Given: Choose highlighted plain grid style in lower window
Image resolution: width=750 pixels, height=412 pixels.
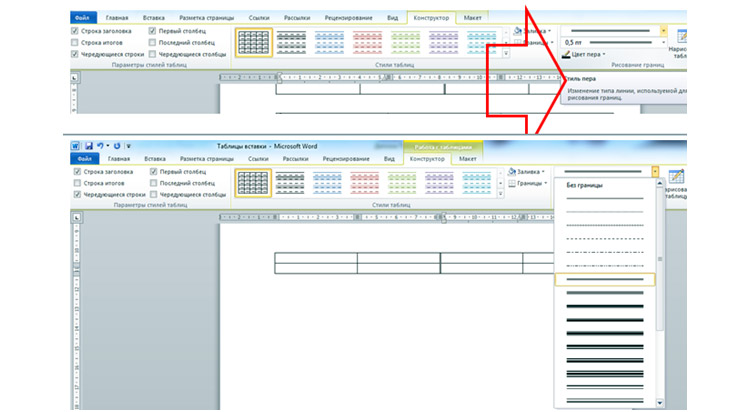Looking at the screenshot, I should [253, 183].
